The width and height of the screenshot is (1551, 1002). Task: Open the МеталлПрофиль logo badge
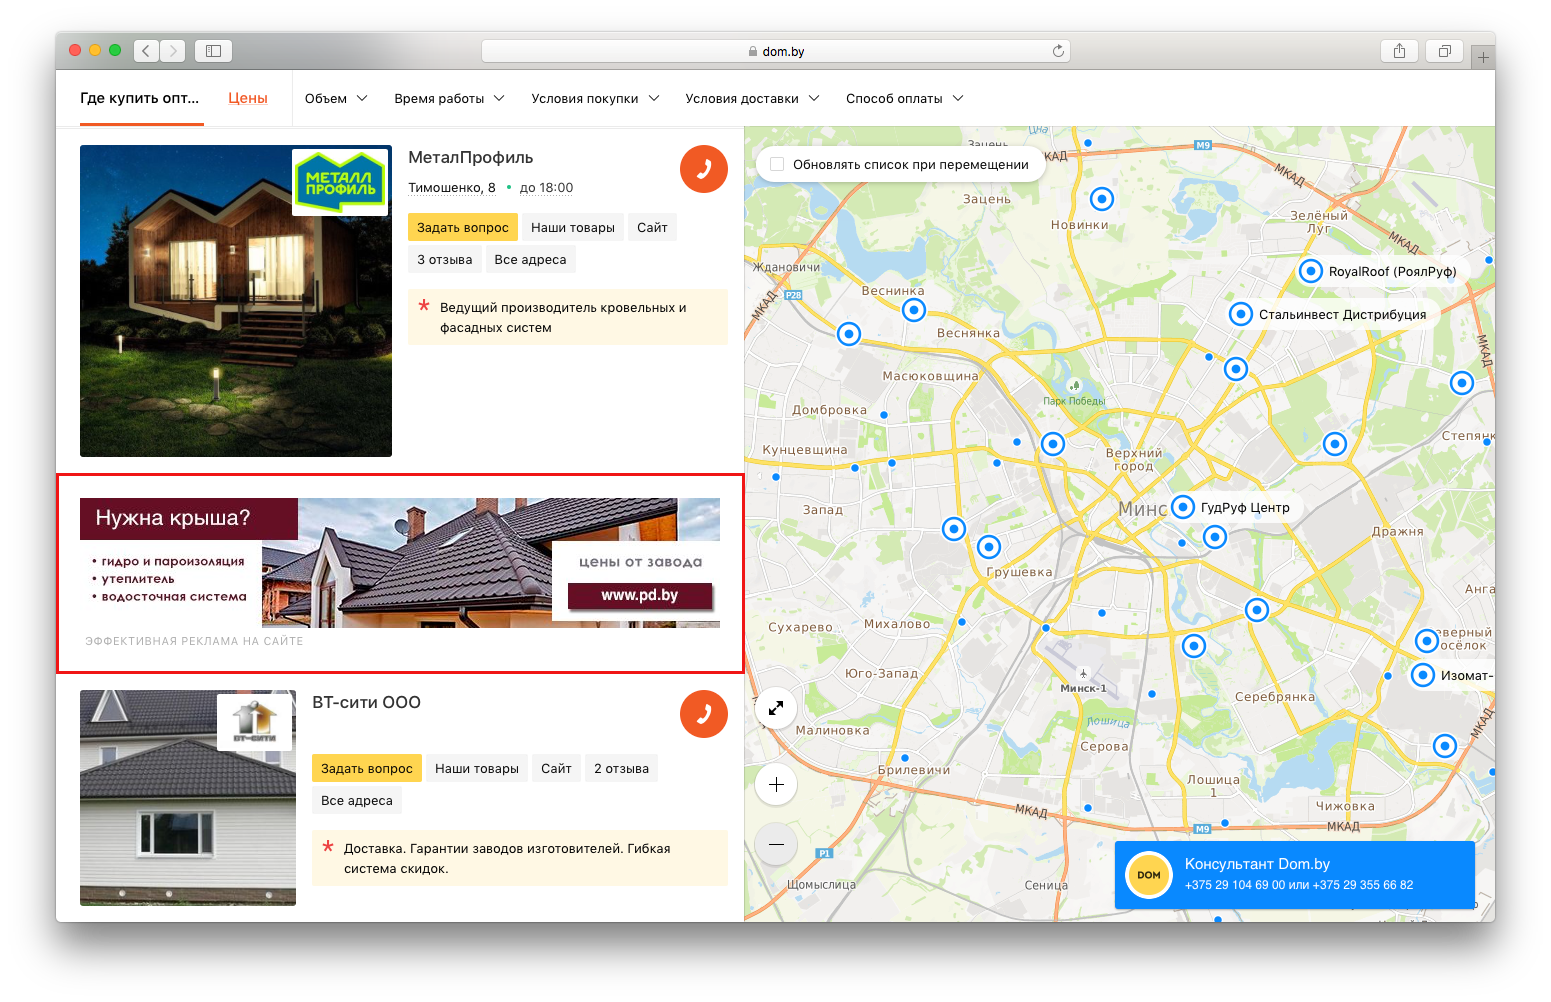click(340, 182)
